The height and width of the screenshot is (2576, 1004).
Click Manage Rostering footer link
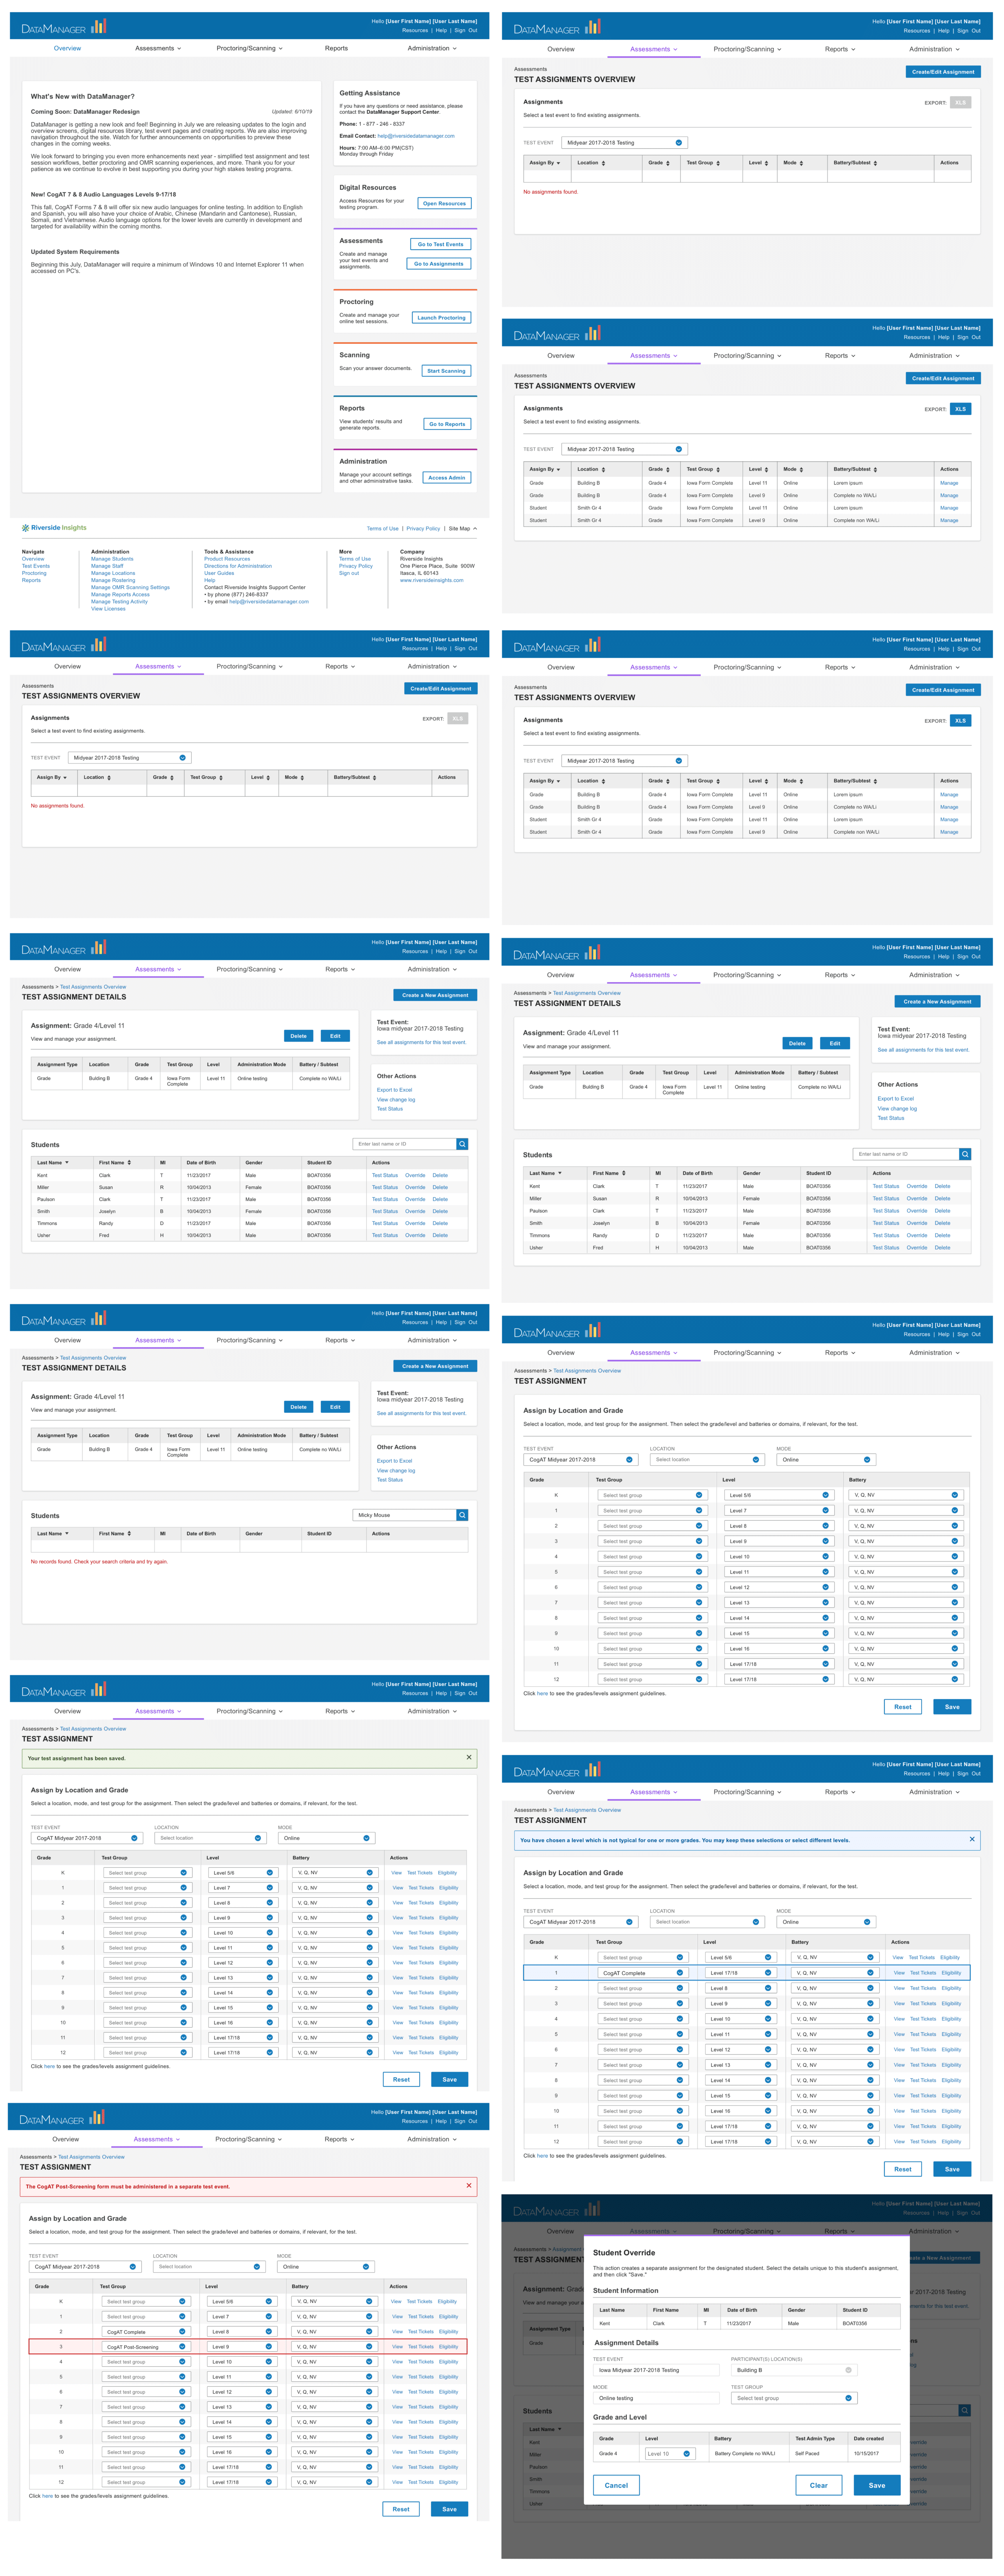coord(113,580)
